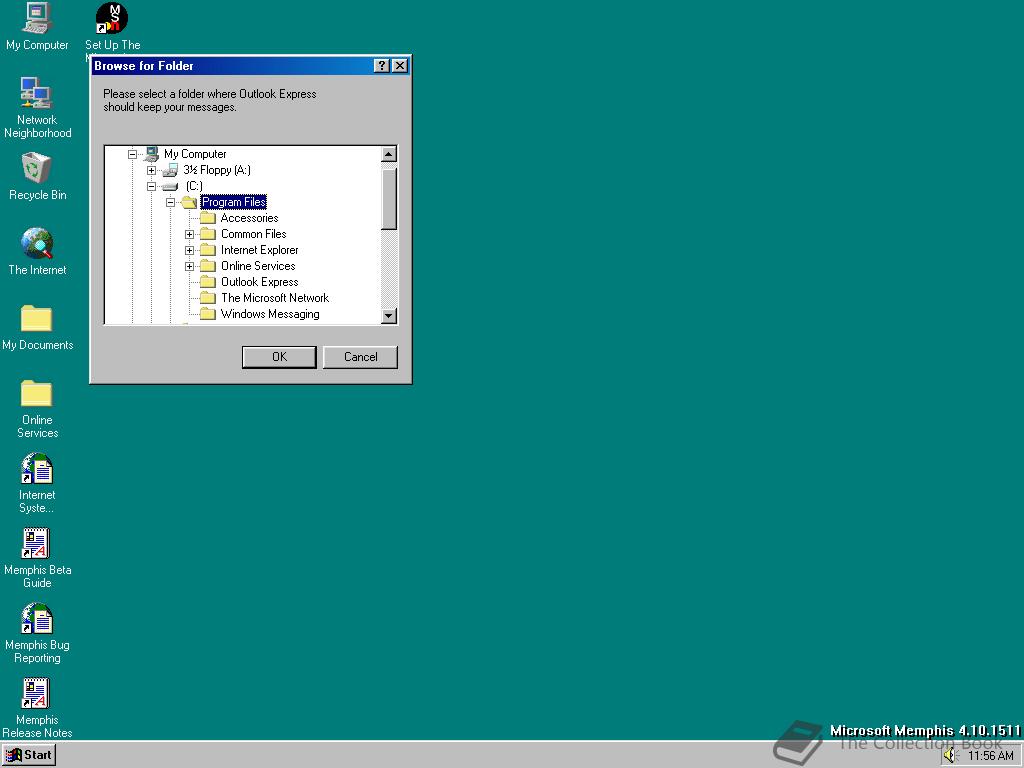The width and height of the screenshot is (1024, 768).
Task: Collapse the (C:) drive node
Action: [x=152, y=187]
